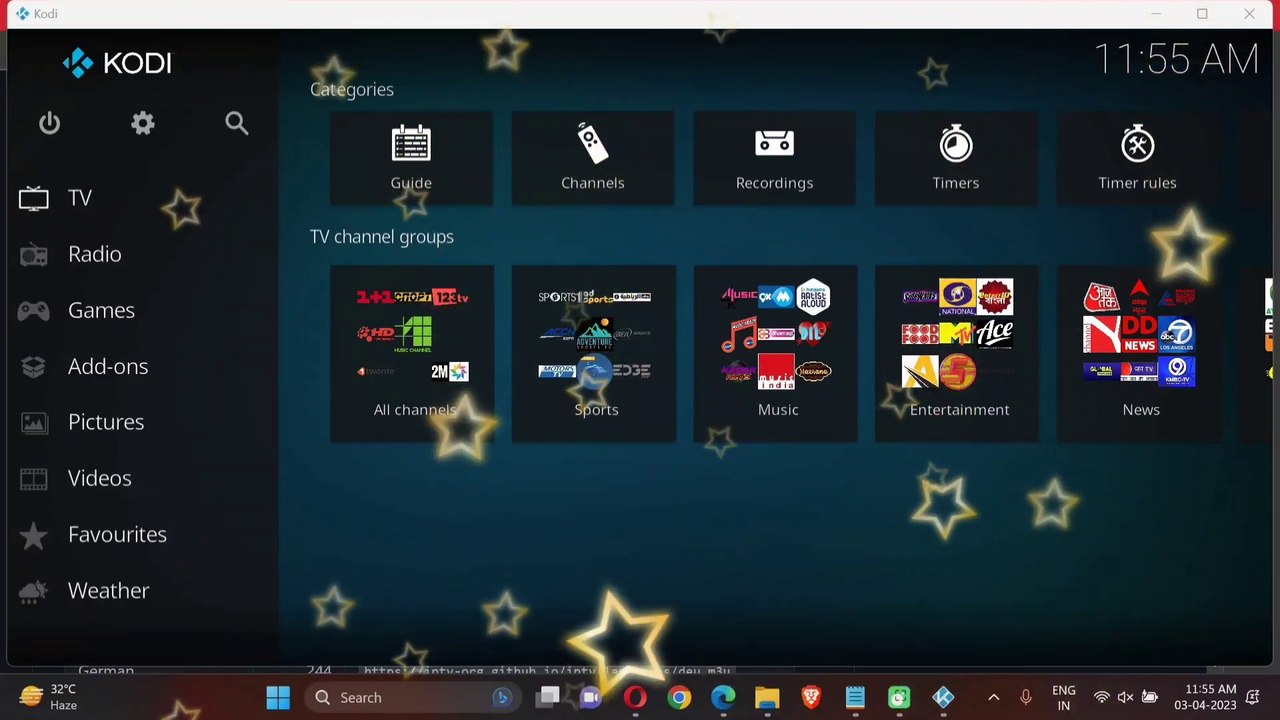1280x720 pixels.
Task: Open Task View on the taskbar
Action: pos(547,697)
